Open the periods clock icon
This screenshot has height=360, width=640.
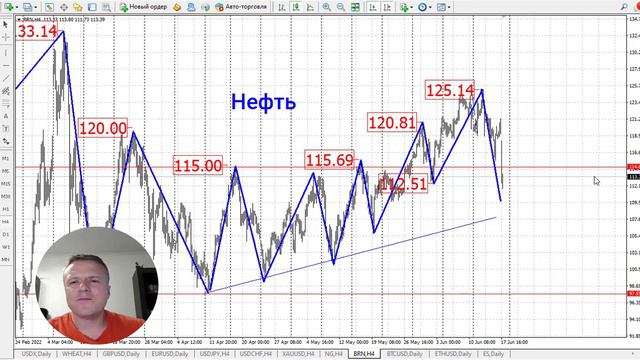[x=422, y=7]
